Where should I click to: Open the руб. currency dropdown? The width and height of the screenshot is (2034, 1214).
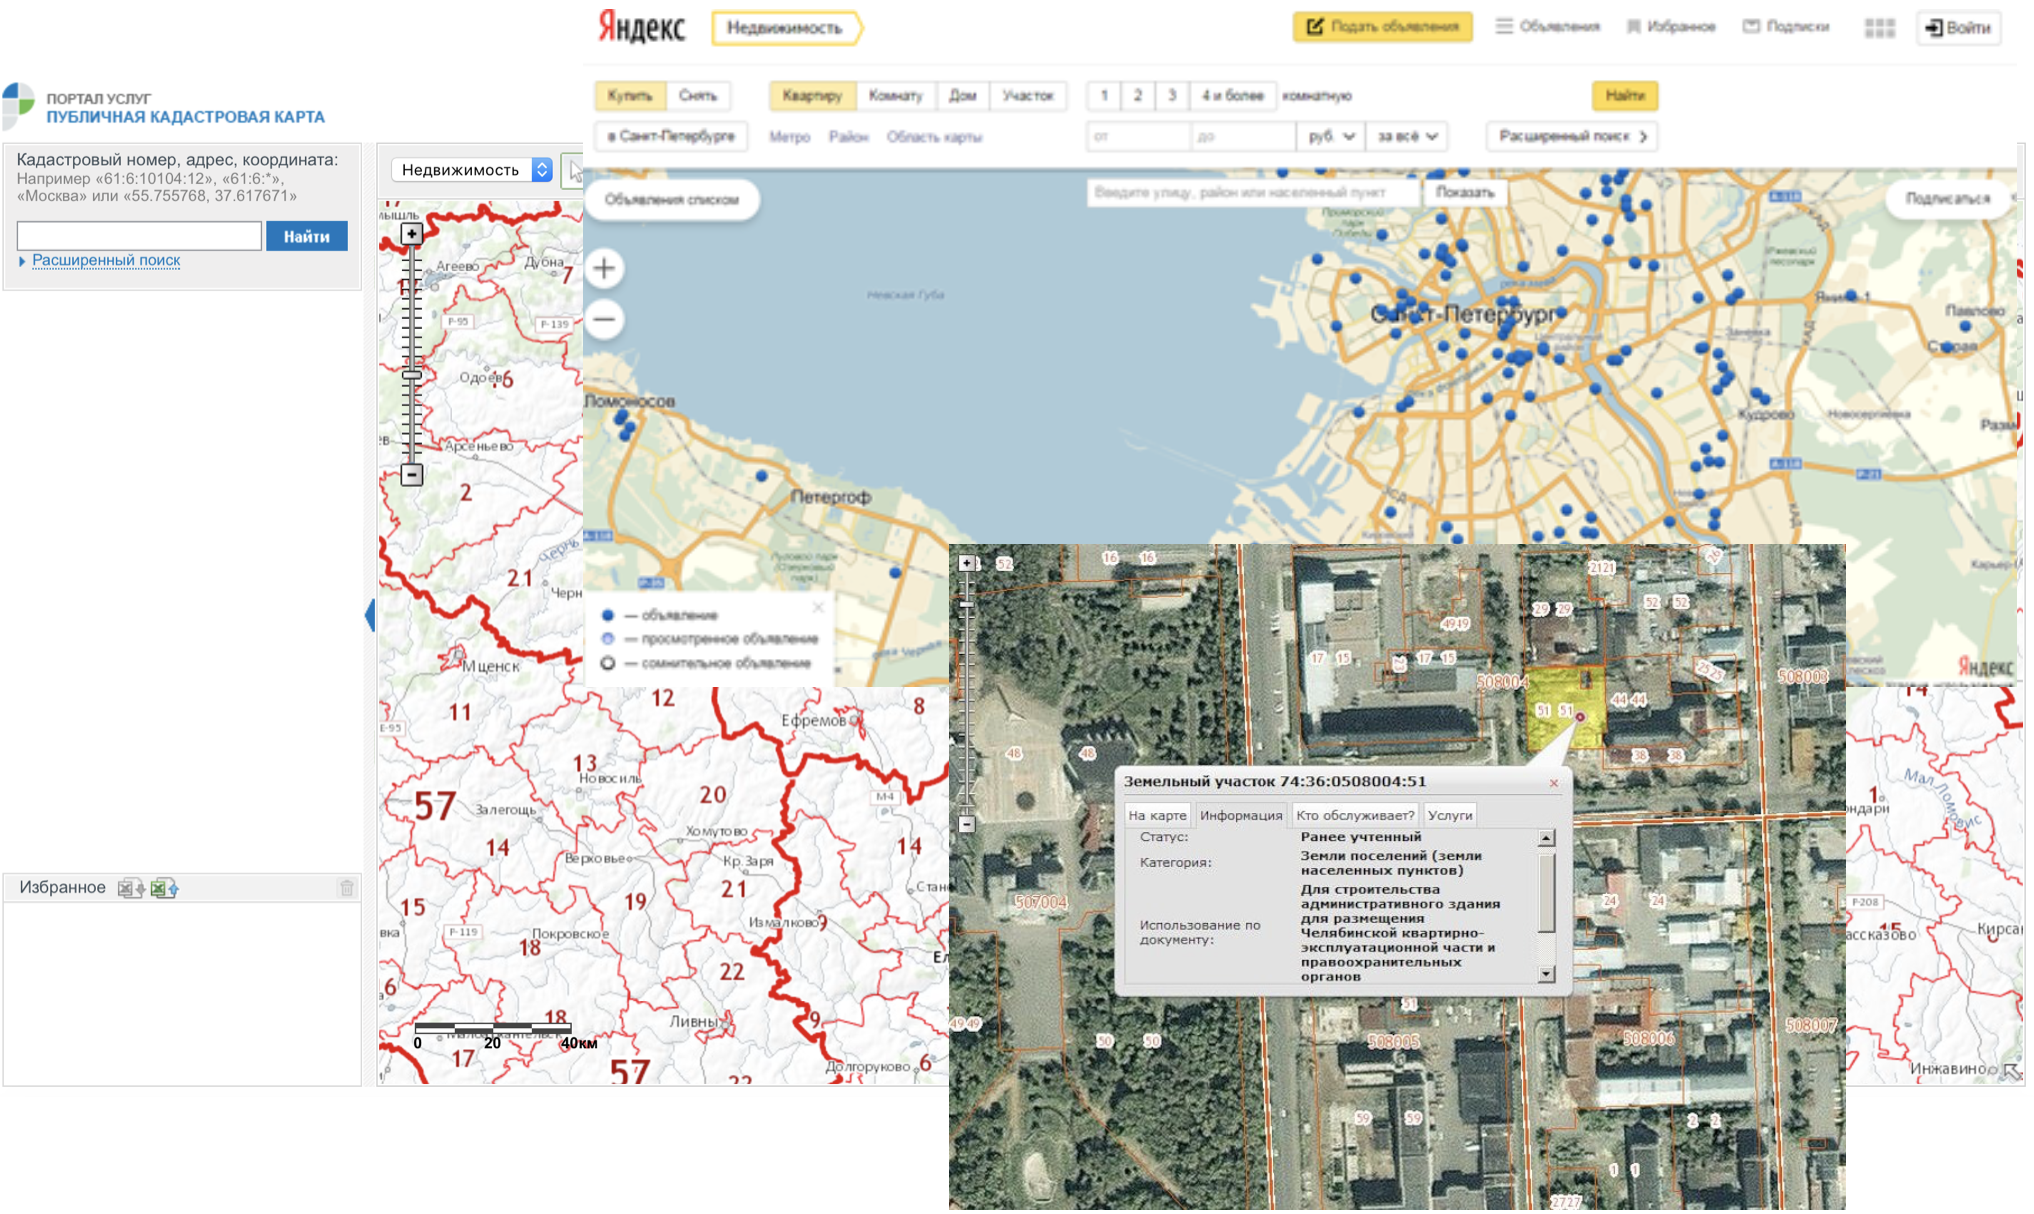(x=1331, y=136)
